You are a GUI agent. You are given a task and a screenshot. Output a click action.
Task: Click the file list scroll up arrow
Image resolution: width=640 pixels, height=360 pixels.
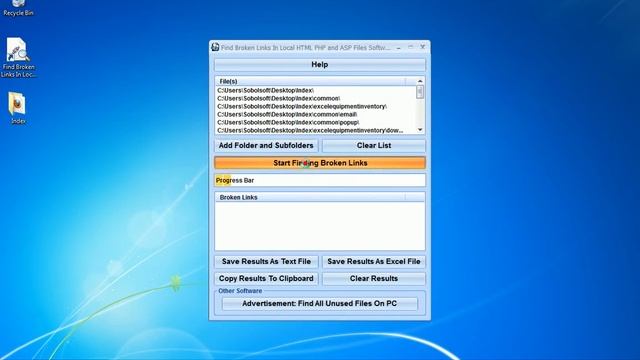[x=420, y=81]
